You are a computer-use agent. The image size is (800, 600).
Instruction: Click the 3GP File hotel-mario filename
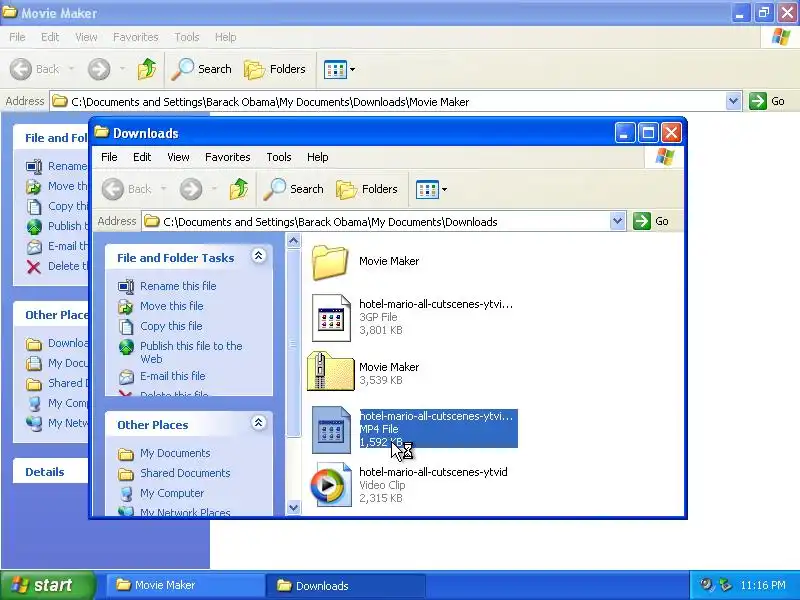pyautogui.click(x=436, y=304)
